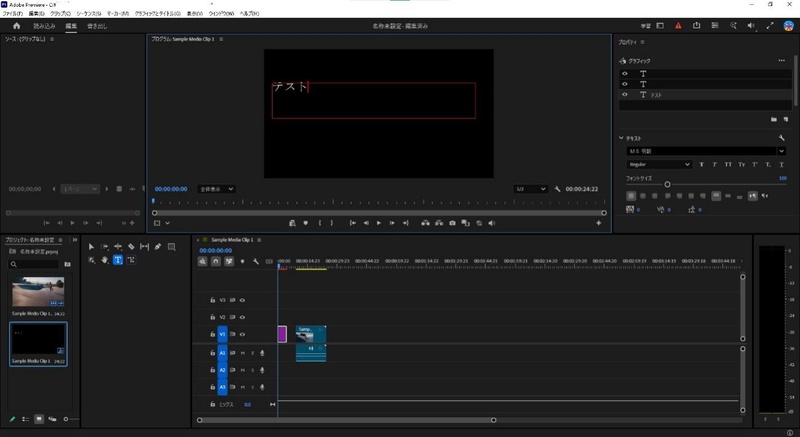800x437 pixels.
Task: Toggle V2 track output eye
Action: [242, 317]
